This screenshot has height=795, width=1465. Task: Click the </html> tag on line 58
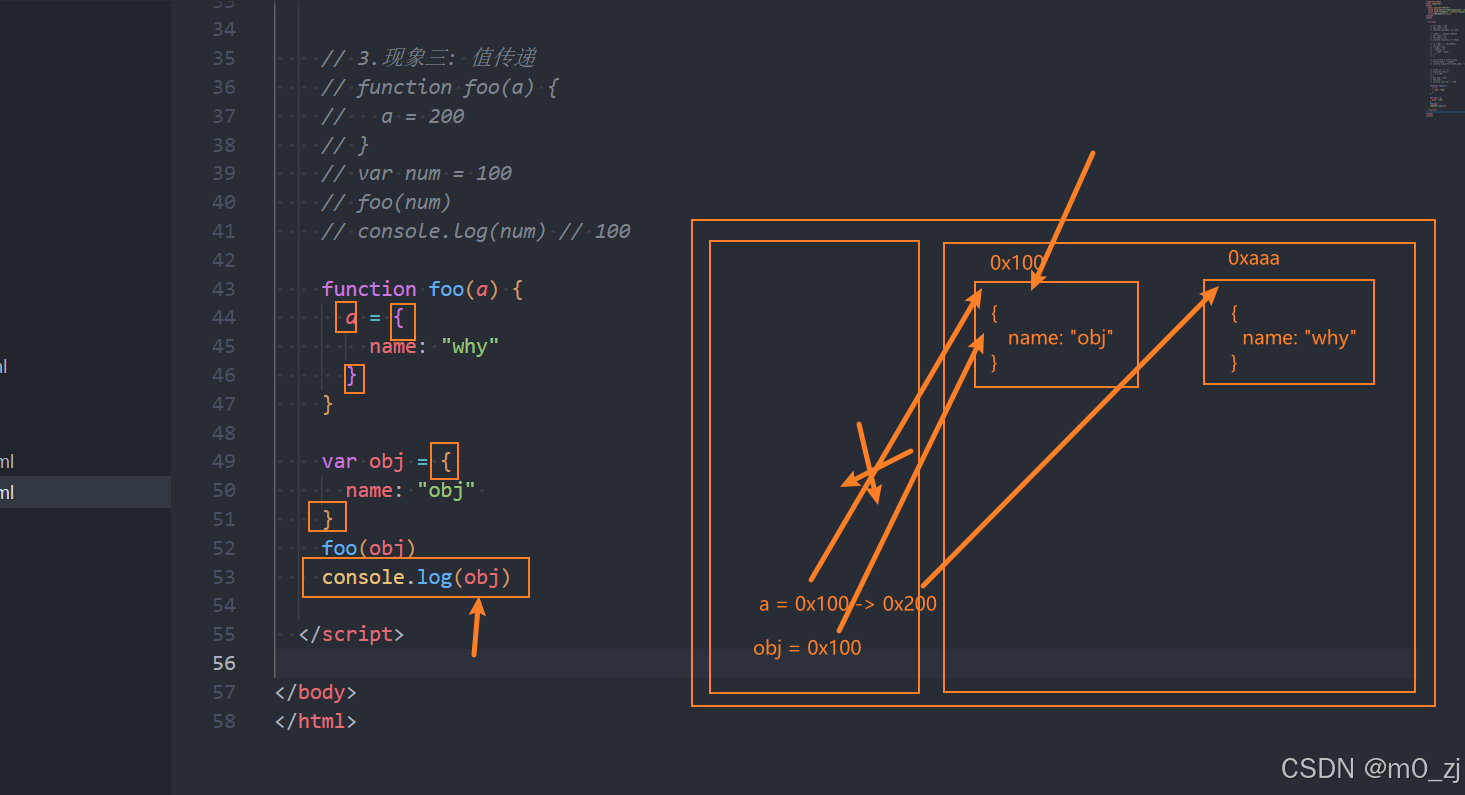[315, 721]
